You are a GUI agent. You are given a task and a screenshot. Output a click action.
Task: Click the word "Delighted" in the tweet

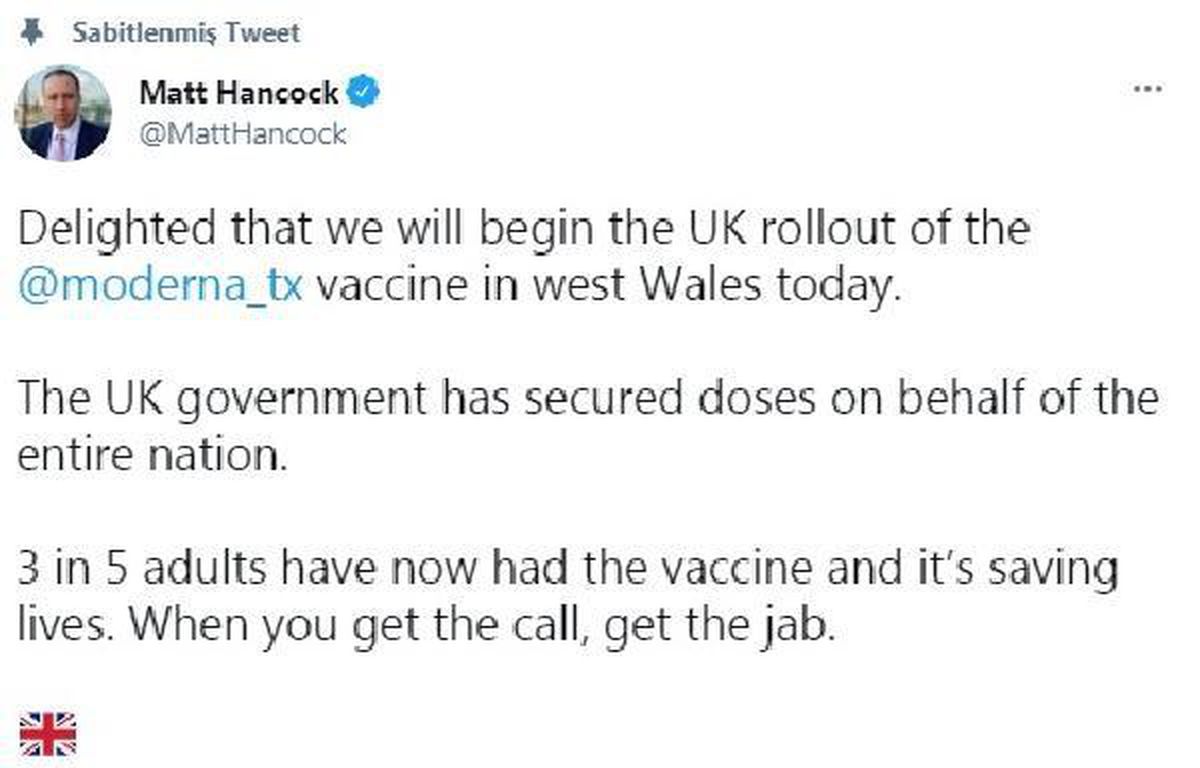point(116,230)
